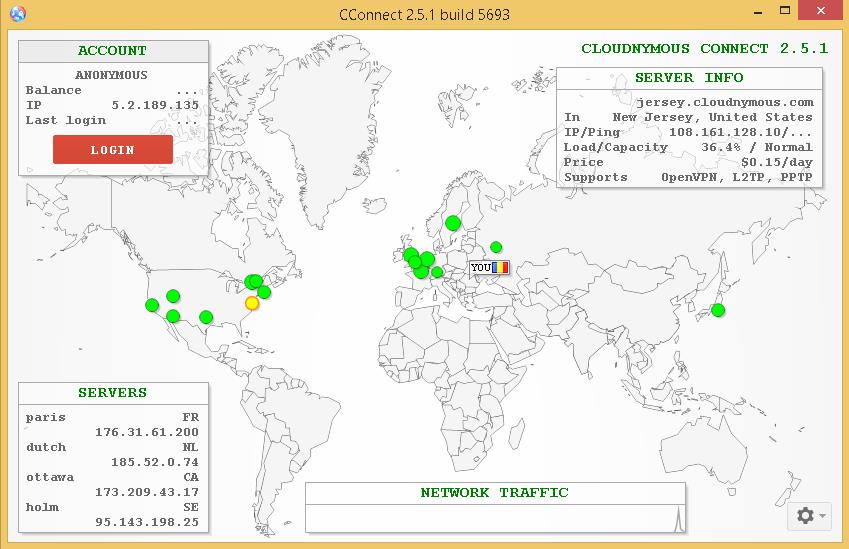849x549 pixels.
Task: Click the Supports OpenVPN, L2TP, PPTP line
Action: (x=689, y=177)
